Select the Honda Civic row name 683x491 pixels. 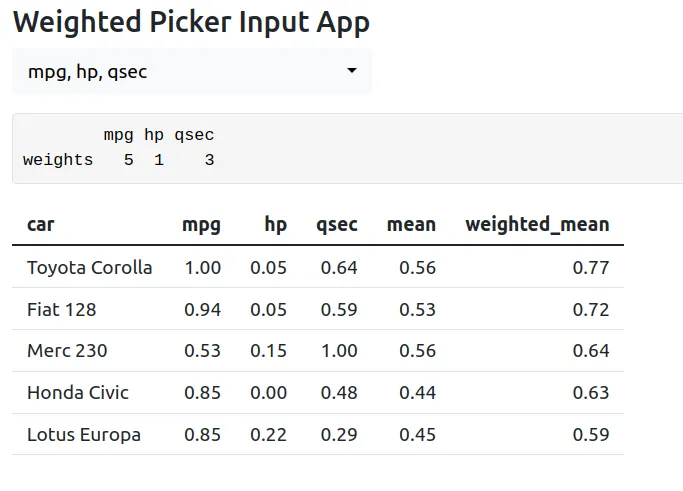click(78, 393)
